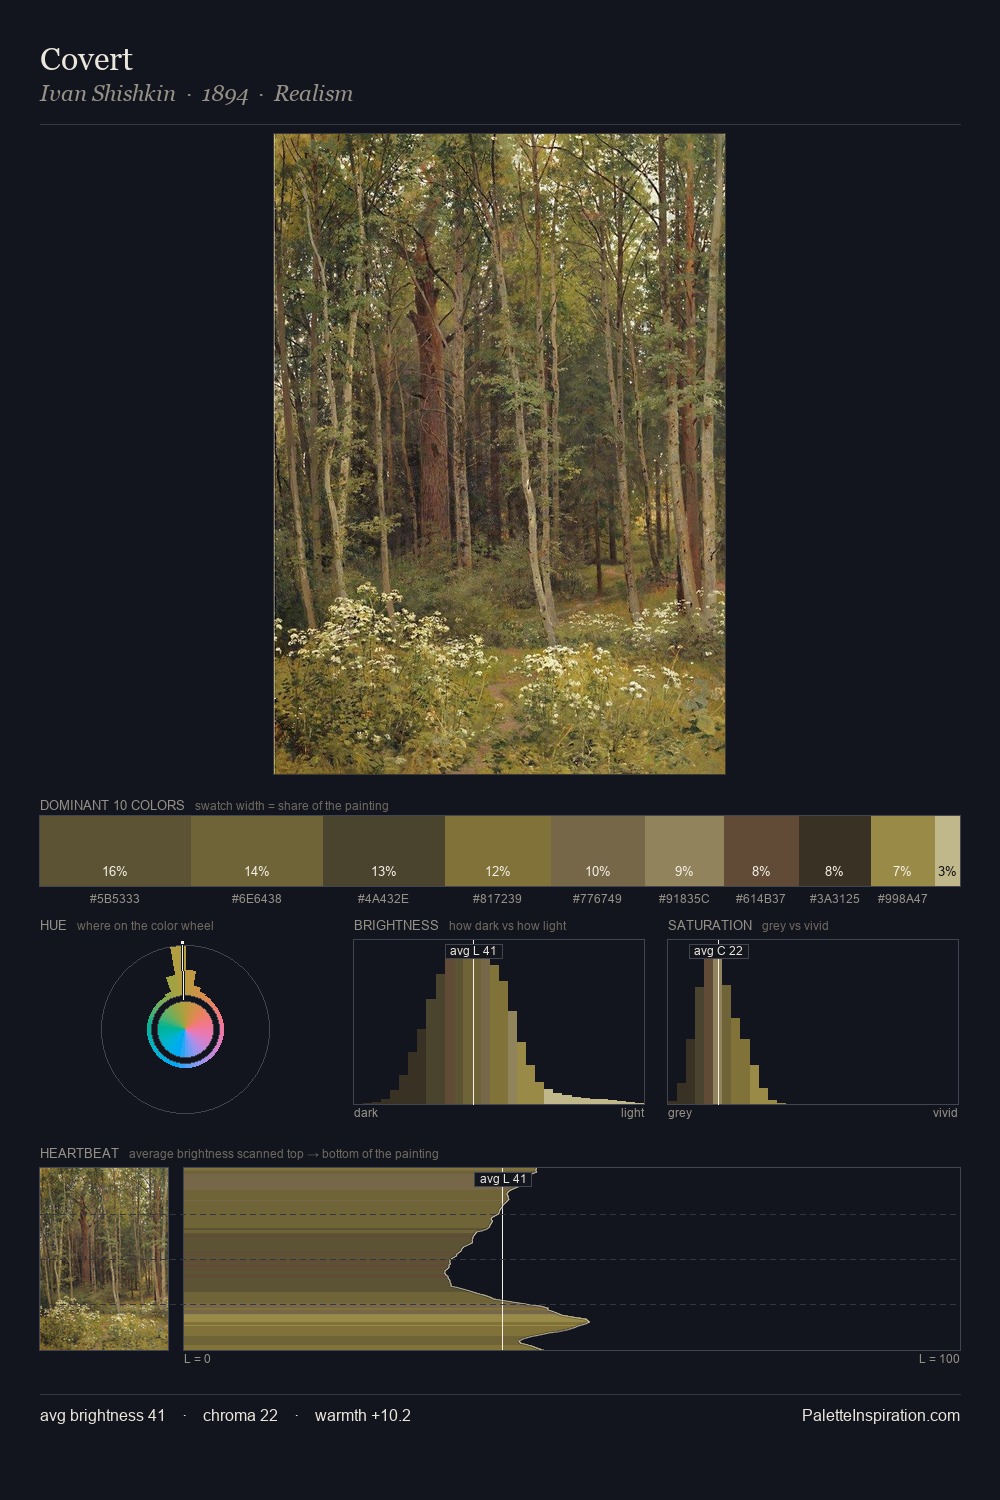Select the 14% swatch colored #6E6438
The image size is (1000, 1500).
tap(257, 851)
